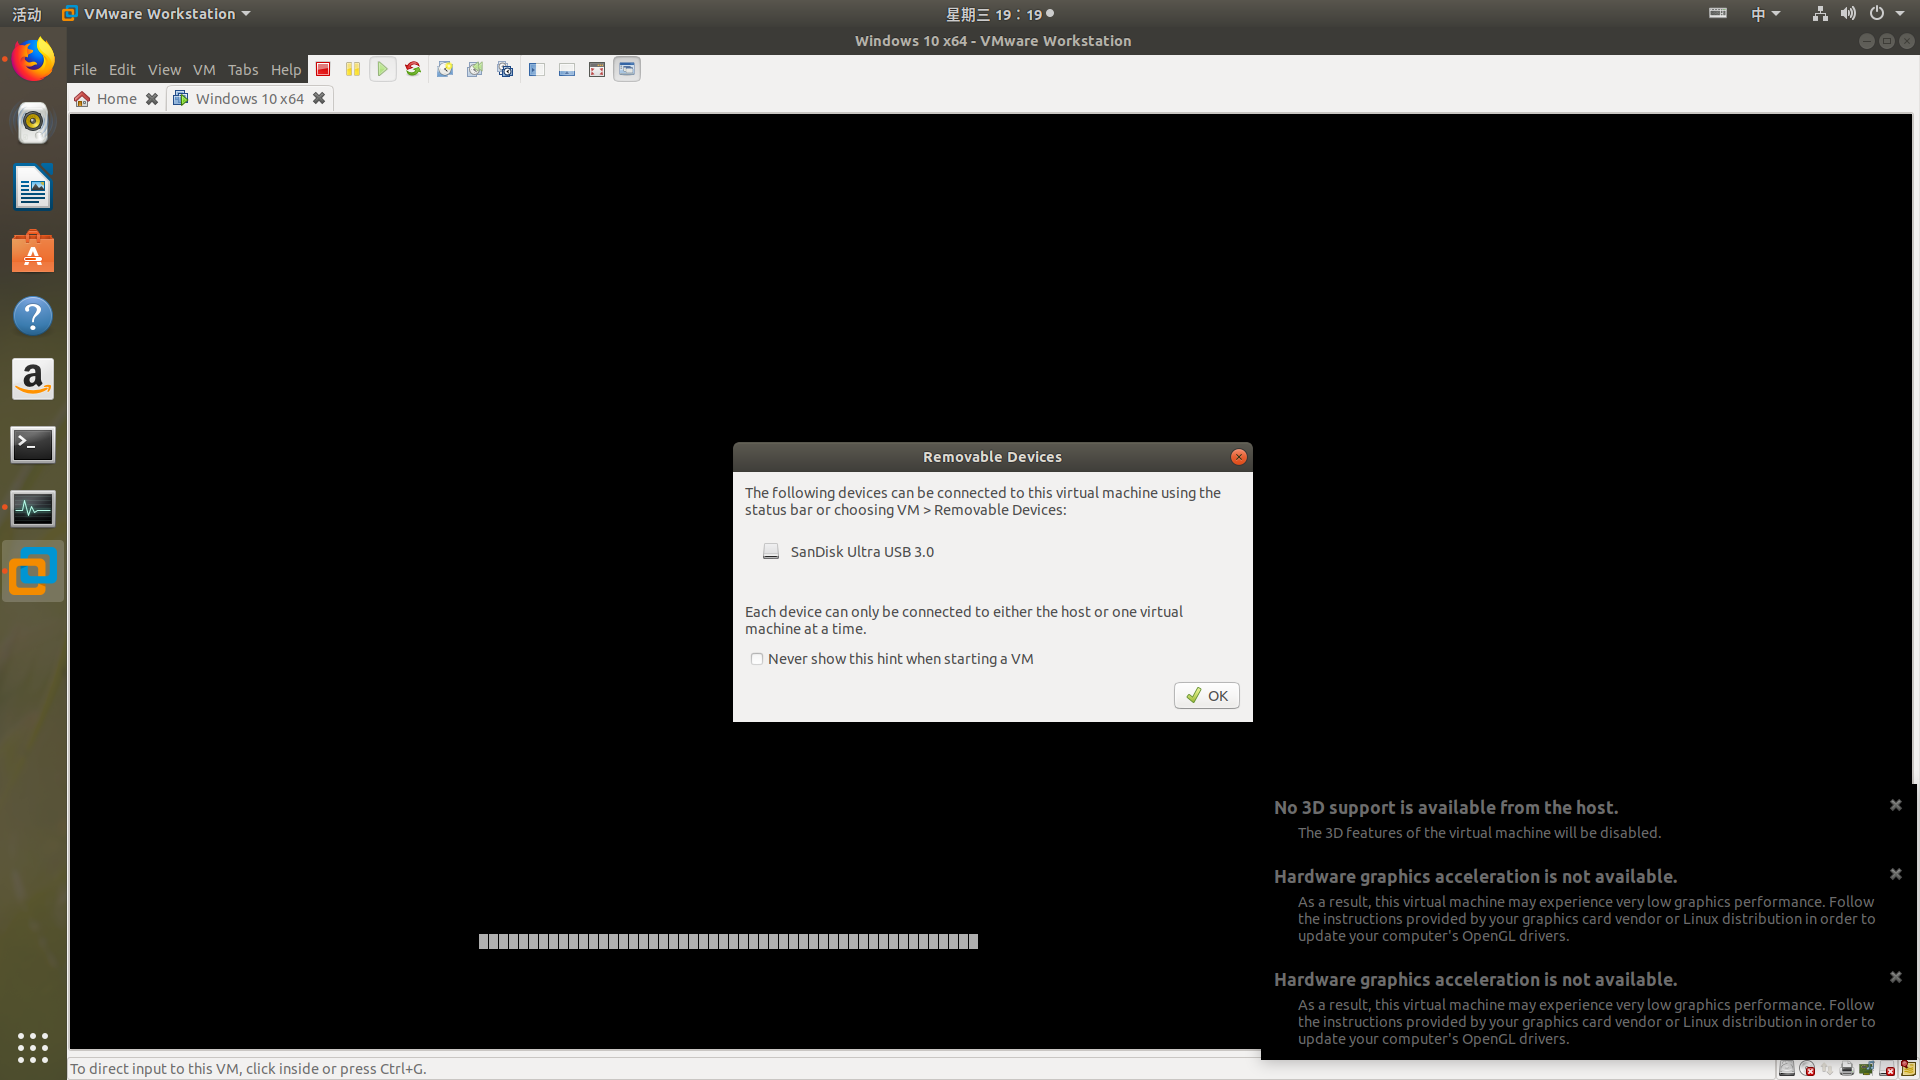Click OK in Removable Devices dialog

(x=1207, y=696)
